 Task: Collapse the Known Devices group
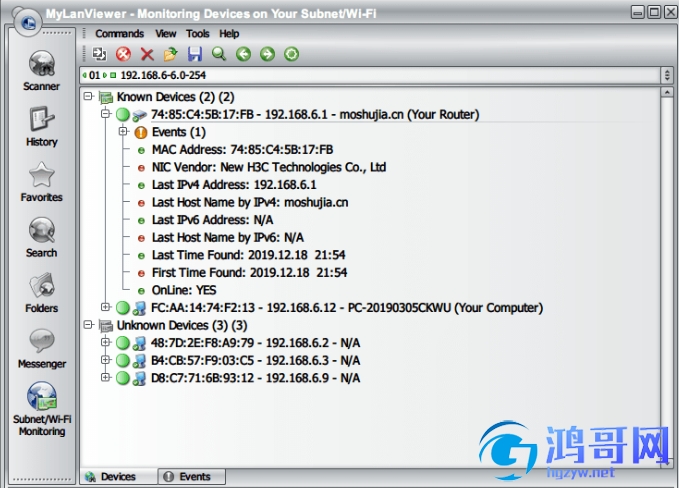(88, 96)
